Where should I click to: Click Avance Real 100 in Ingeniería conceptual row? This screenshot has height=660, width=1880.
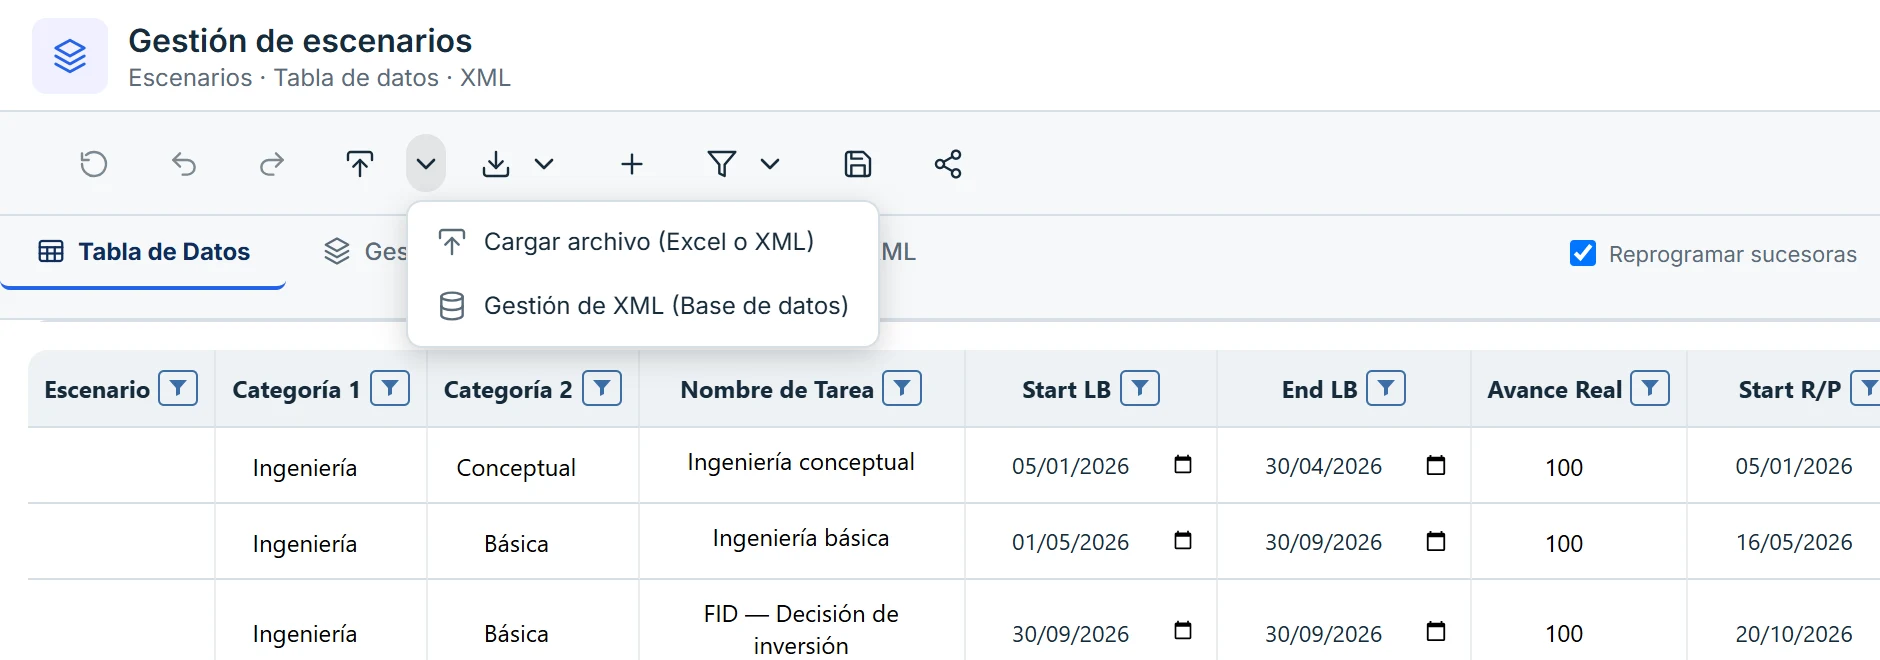tap(1564, 468)
